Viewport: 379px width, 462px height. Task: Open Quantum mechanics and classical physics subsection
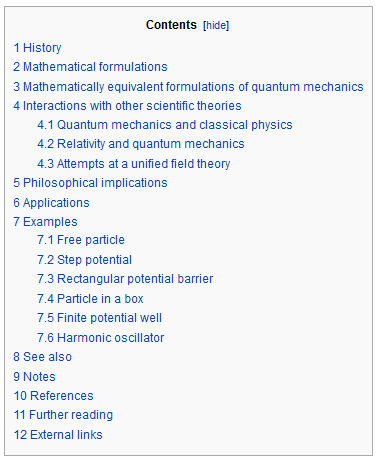165,125
